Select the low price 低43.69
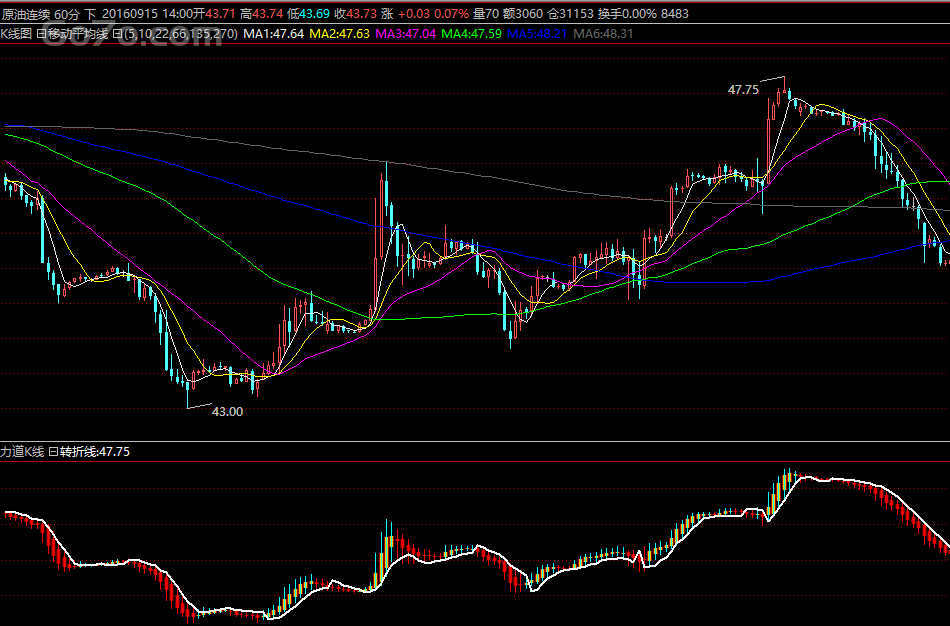The width and height of the screenshot is (950, 626). coord(308,13)
